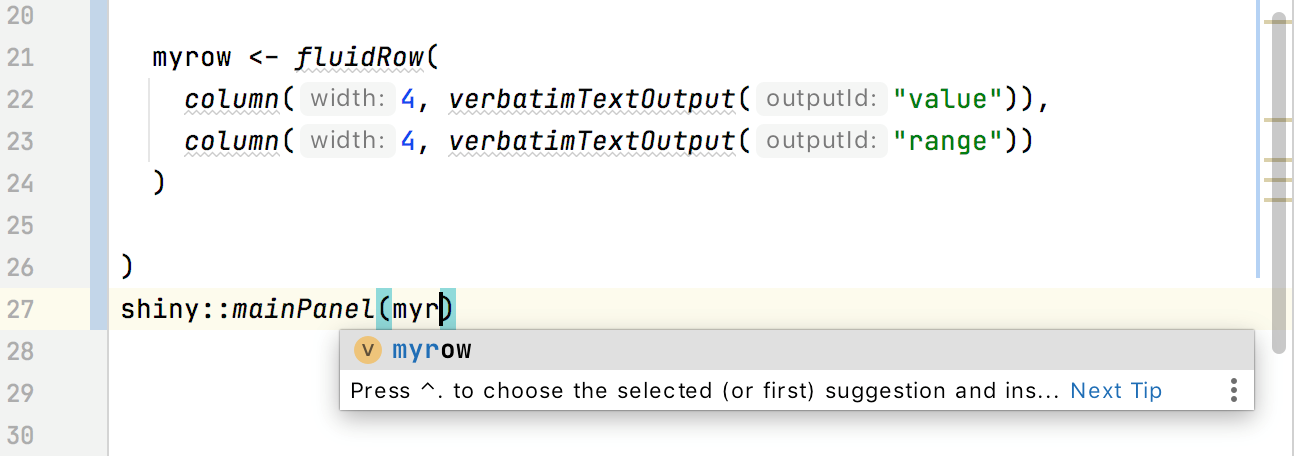Click line number 21 in the gutter
The height and width of the screenshot is (456, 1294).
pos(20,57)
